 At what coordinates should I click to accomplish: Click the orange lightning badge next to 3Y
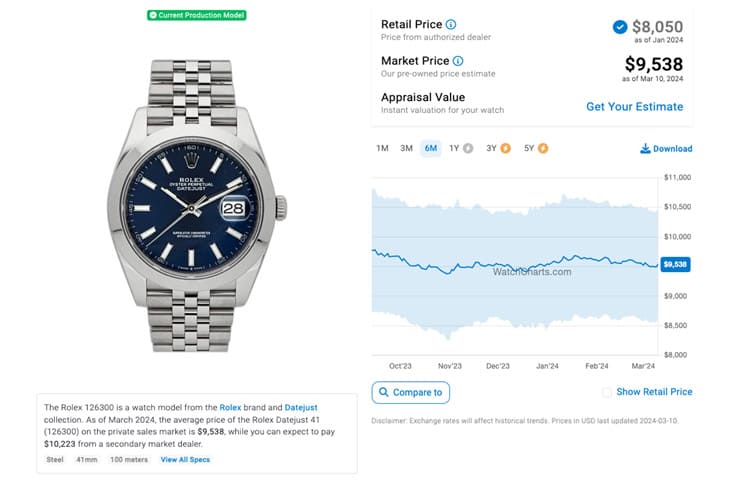click(505, 148)
